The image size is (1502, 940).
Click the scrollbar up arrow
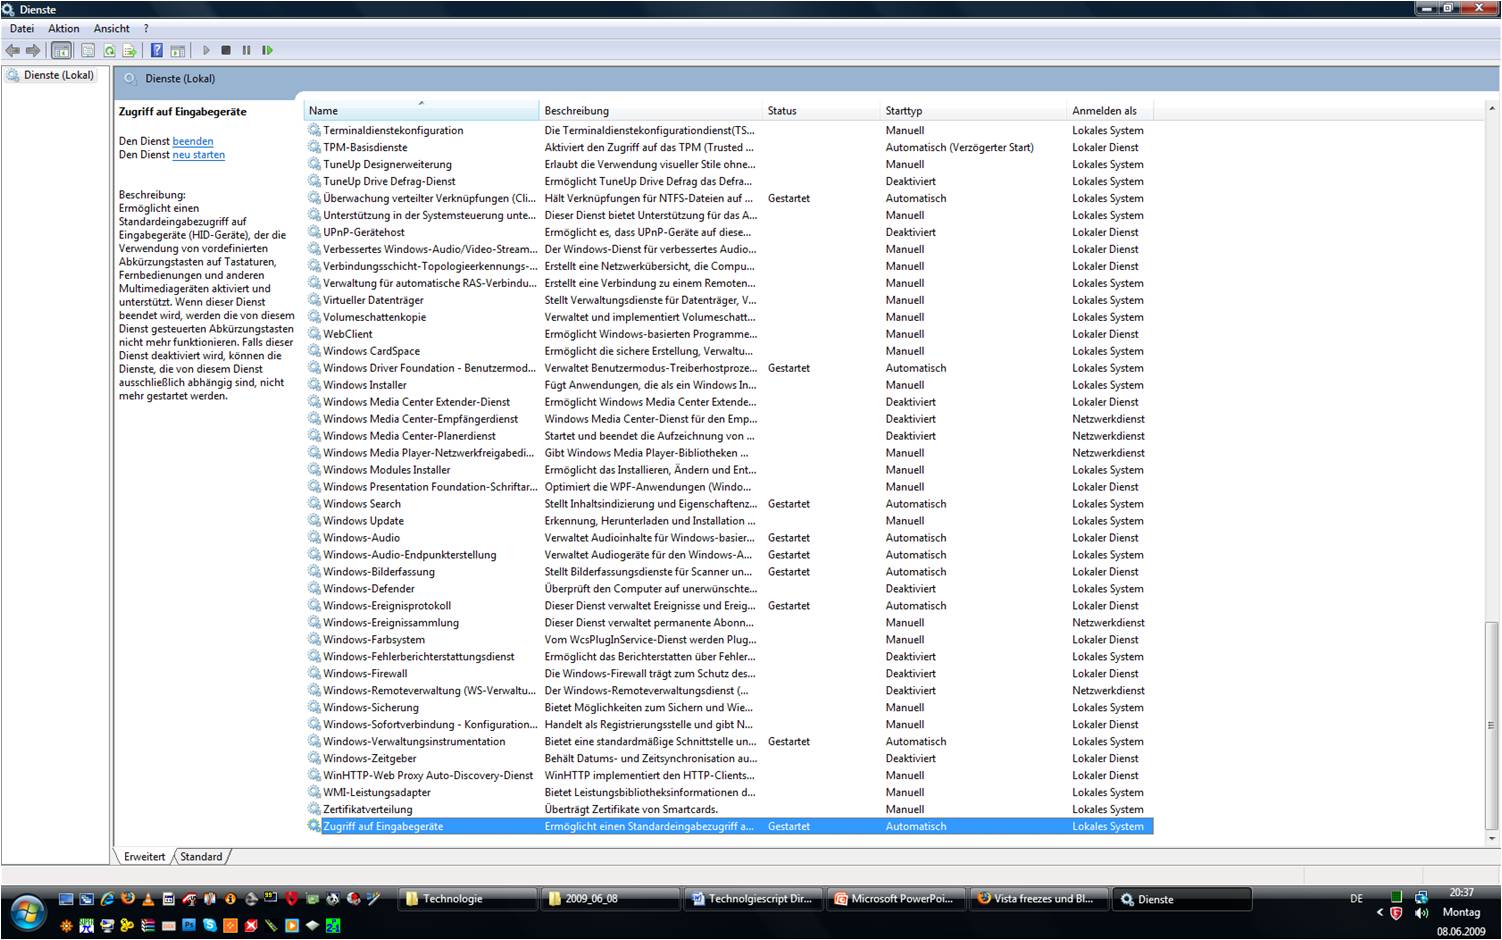click(1491, 108)
